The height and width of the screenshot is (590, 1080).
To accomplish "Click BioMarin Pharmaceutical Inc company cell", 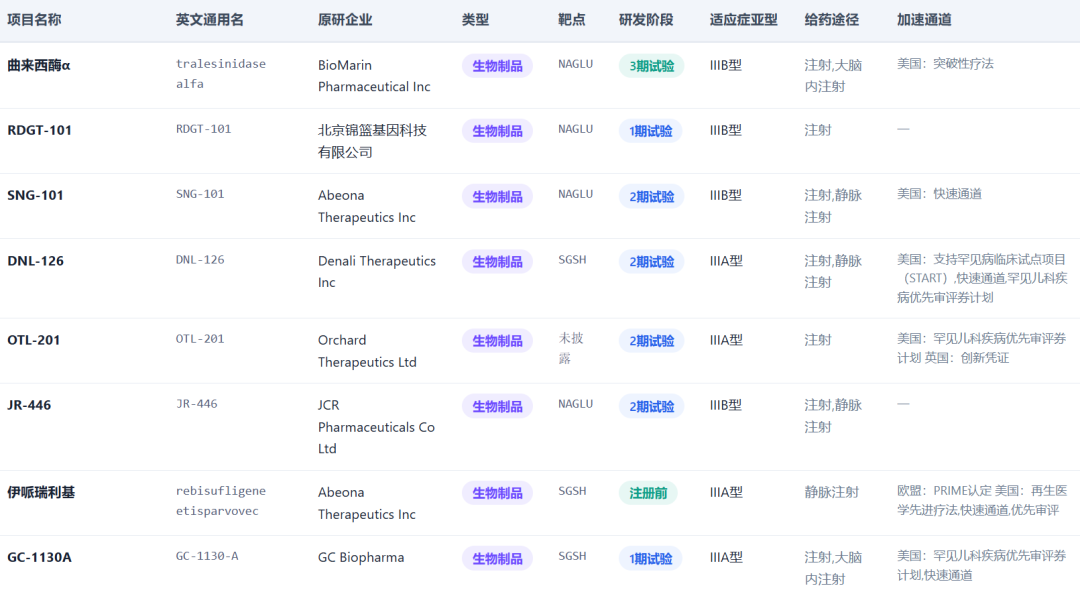I will pyautogui.click(x=374, y=76).
